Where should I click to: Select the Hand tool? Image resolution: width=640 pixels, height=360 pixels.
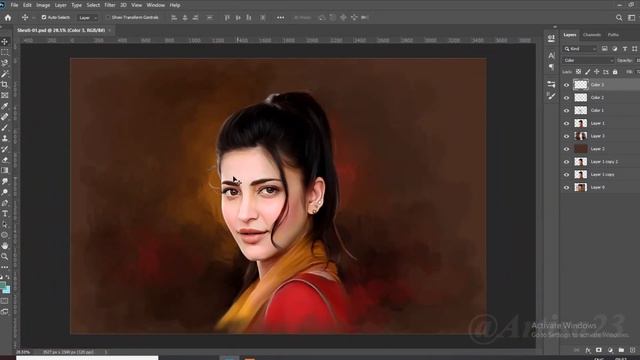tap(5, 246)
